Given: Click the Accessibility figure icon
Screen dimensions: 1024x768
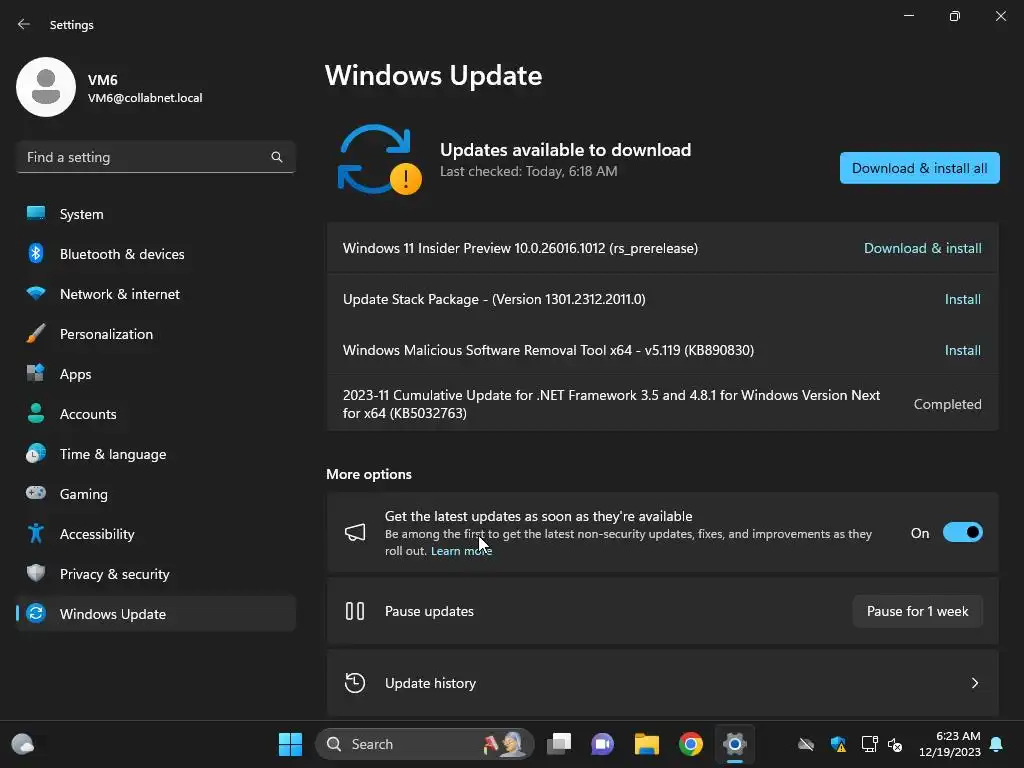Looking at the screenshot, I should [x=36, y=534].
